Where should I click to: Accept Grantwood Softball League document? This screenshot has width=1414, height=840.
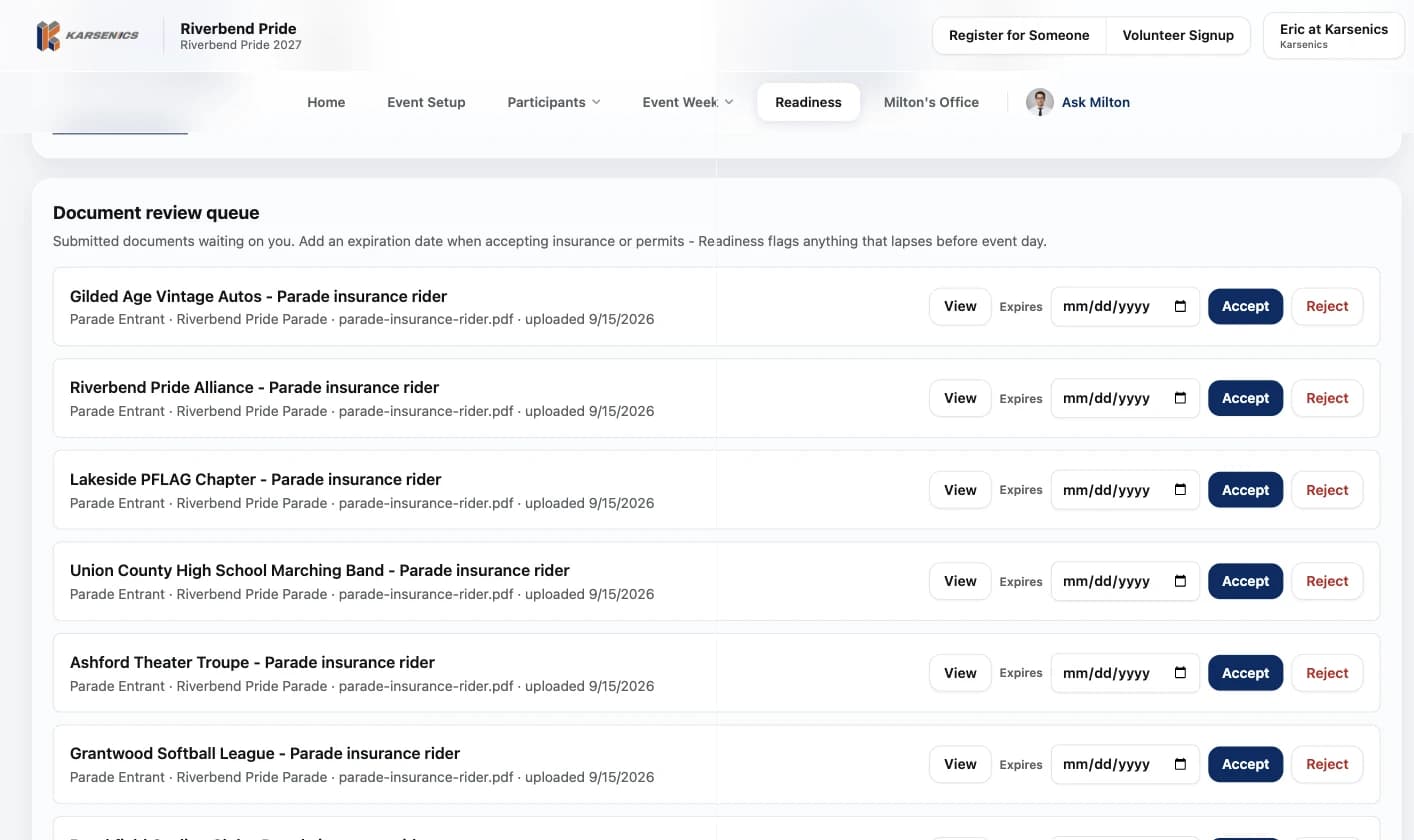[x=1245, y=764]
